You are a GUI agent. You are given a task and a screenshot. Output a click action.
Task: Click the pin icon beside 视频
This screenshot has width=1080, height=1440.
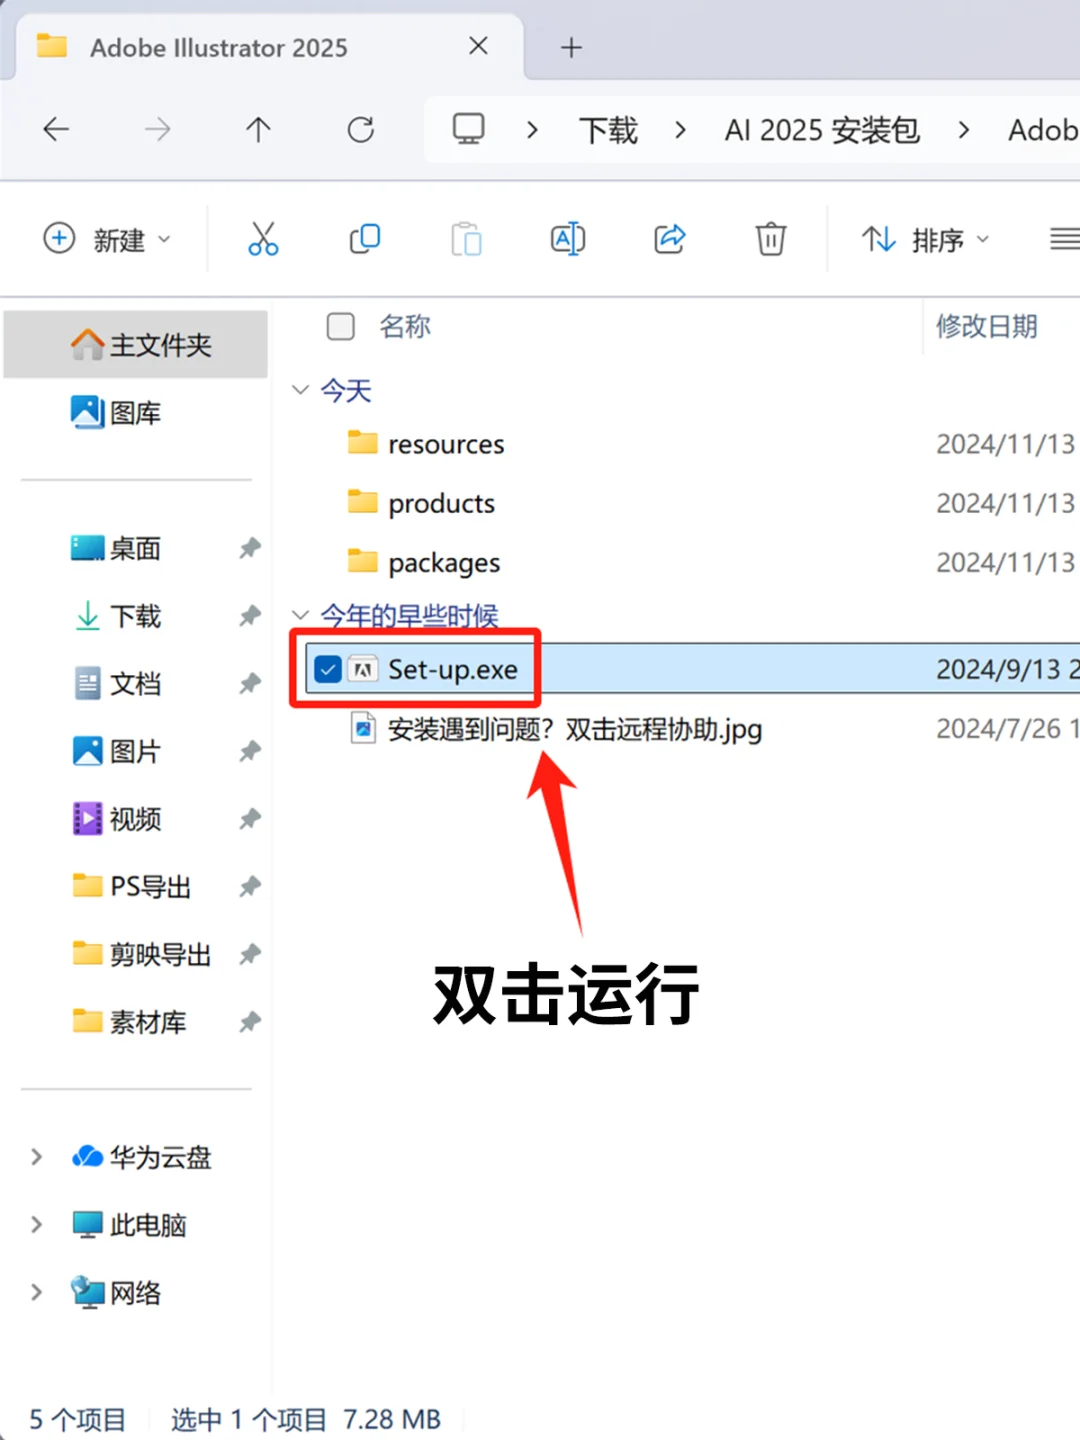click(250, 819)
